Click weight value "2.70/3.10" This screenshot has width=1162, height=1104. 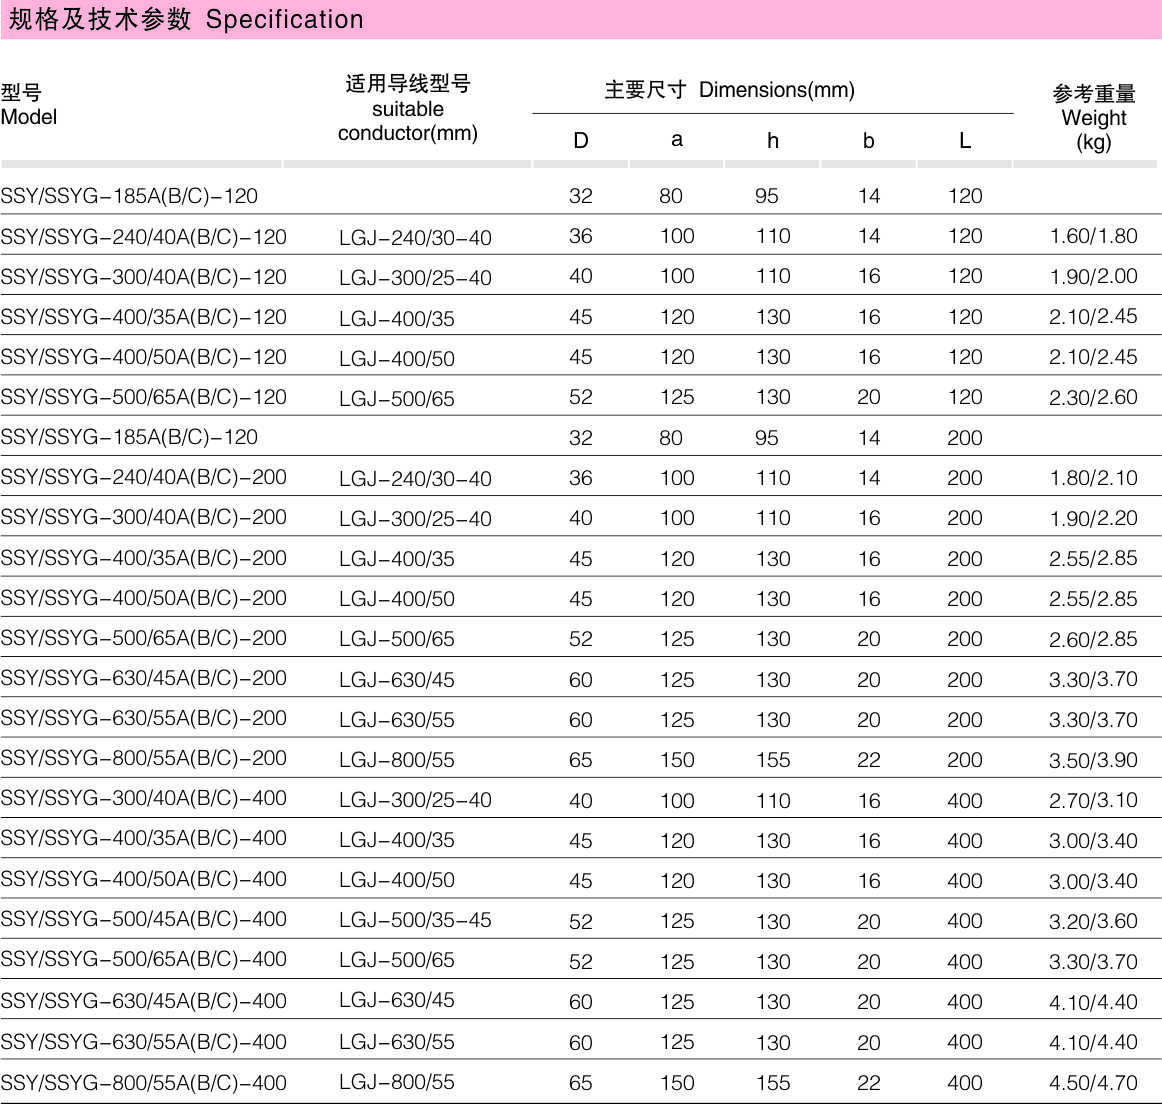[1093, 800]
